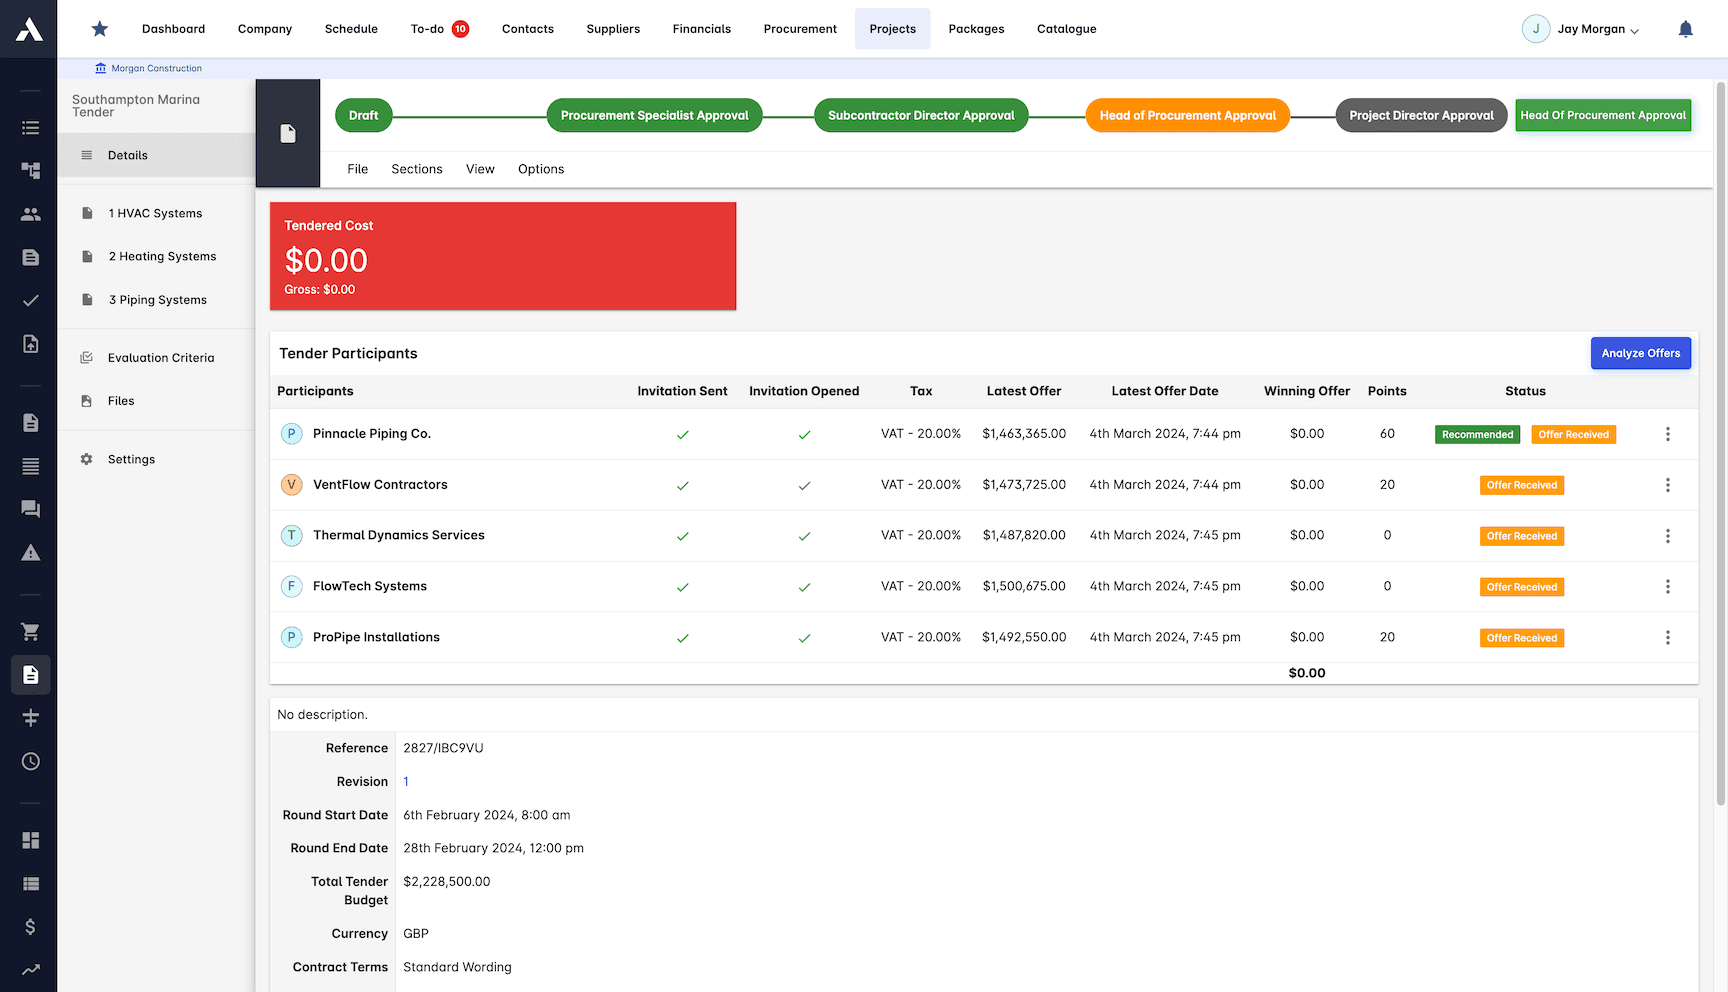
Task: Switch to the Projects tab
Action: [892, 28]
